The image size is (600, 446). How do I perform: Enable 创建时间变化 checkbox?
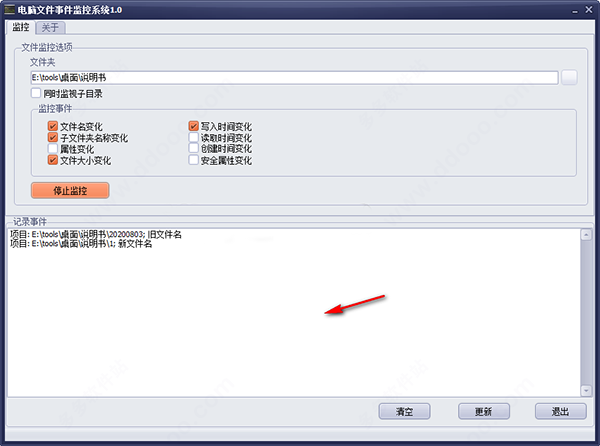point(194,148)
